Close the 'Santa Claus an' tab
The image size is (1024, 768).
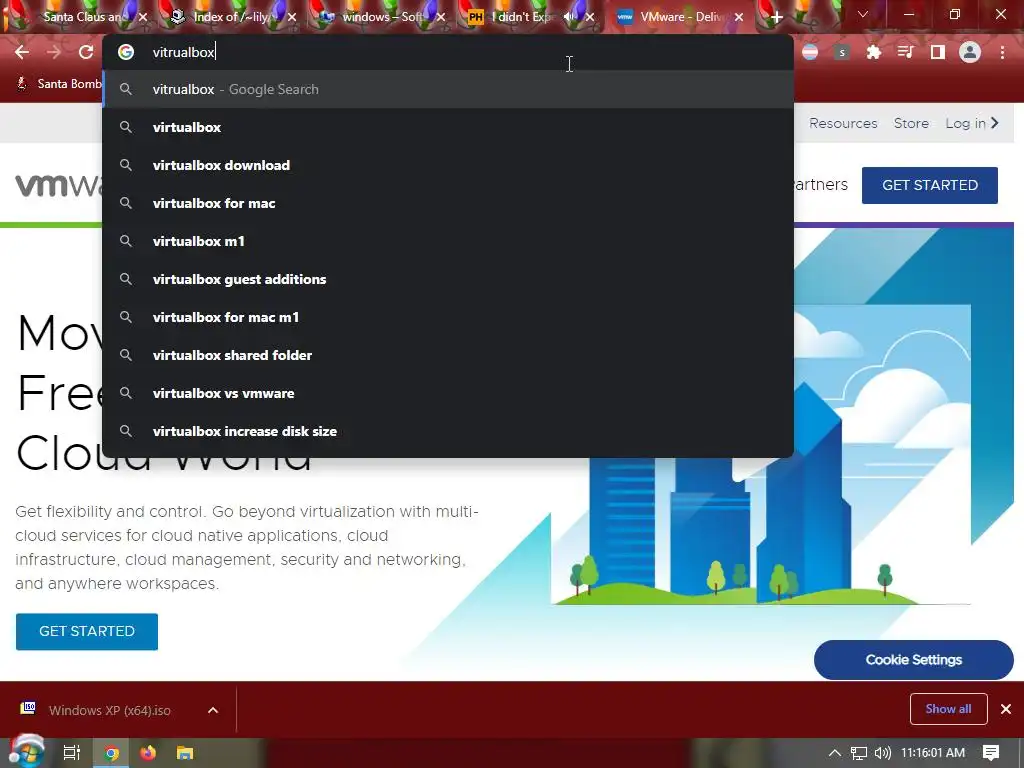tap(143, 17)
